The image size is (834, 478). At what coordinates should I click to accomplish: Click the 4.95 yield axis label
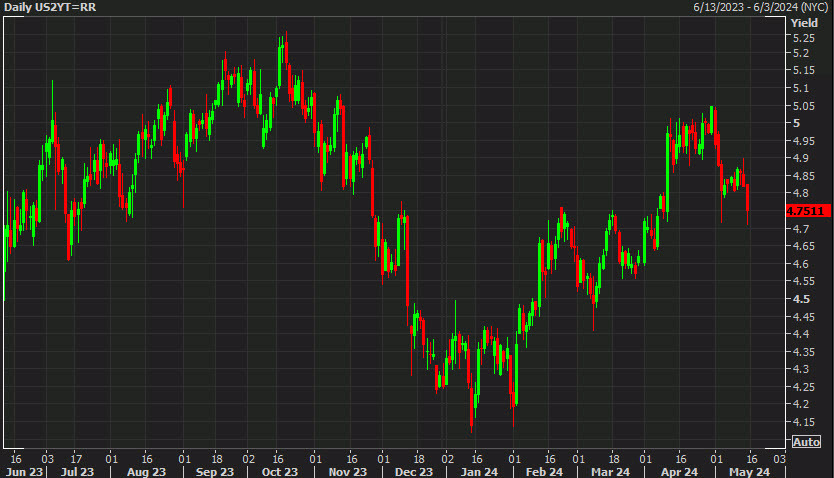(803, 141)
